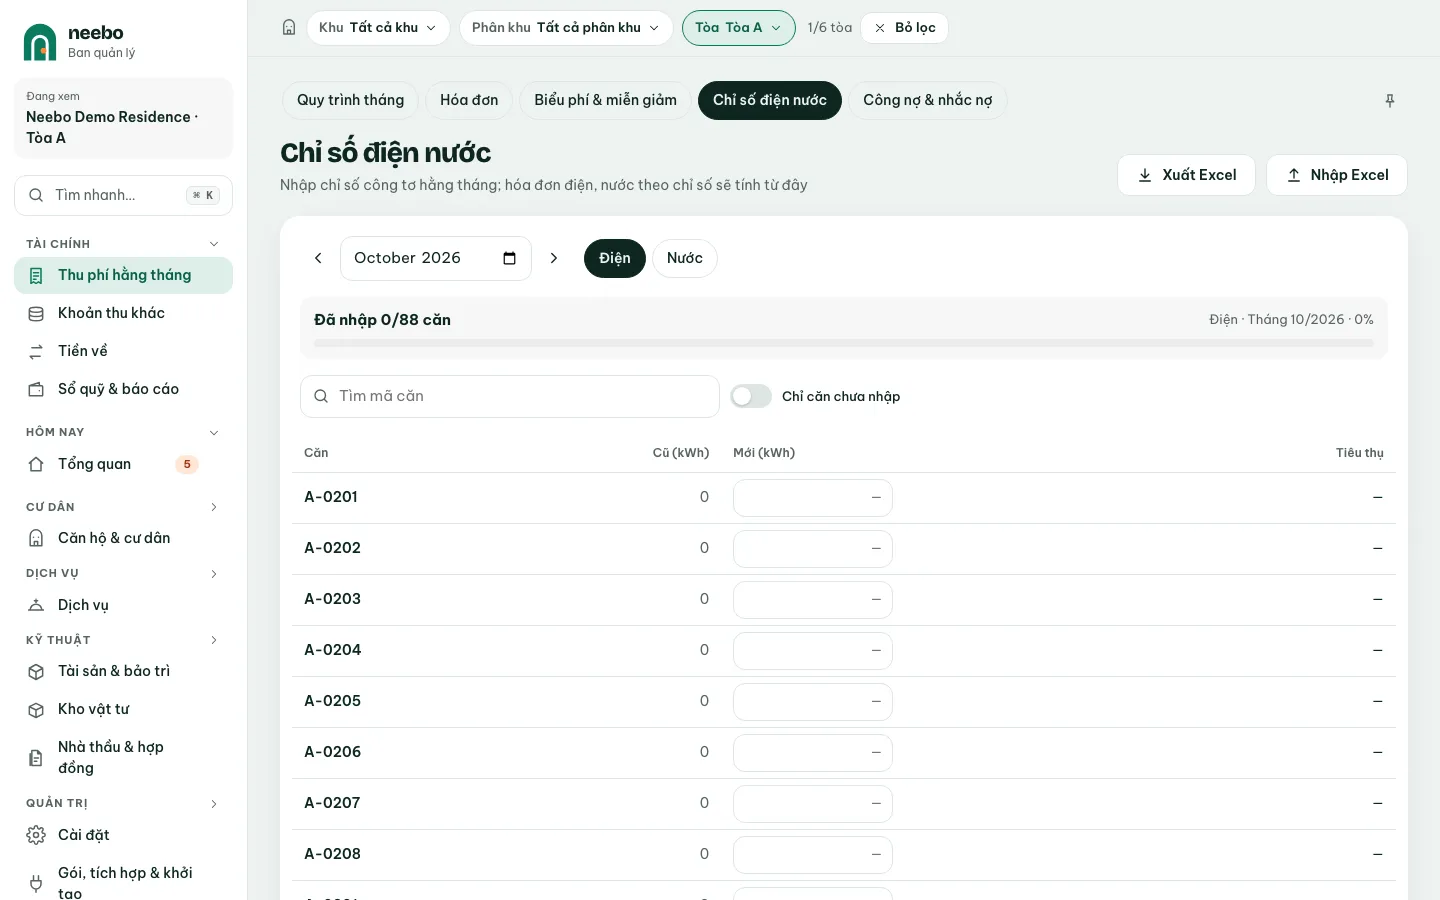
Task: Click the Sổ quỹ & báo cáo icon
Action: [36, 390]
